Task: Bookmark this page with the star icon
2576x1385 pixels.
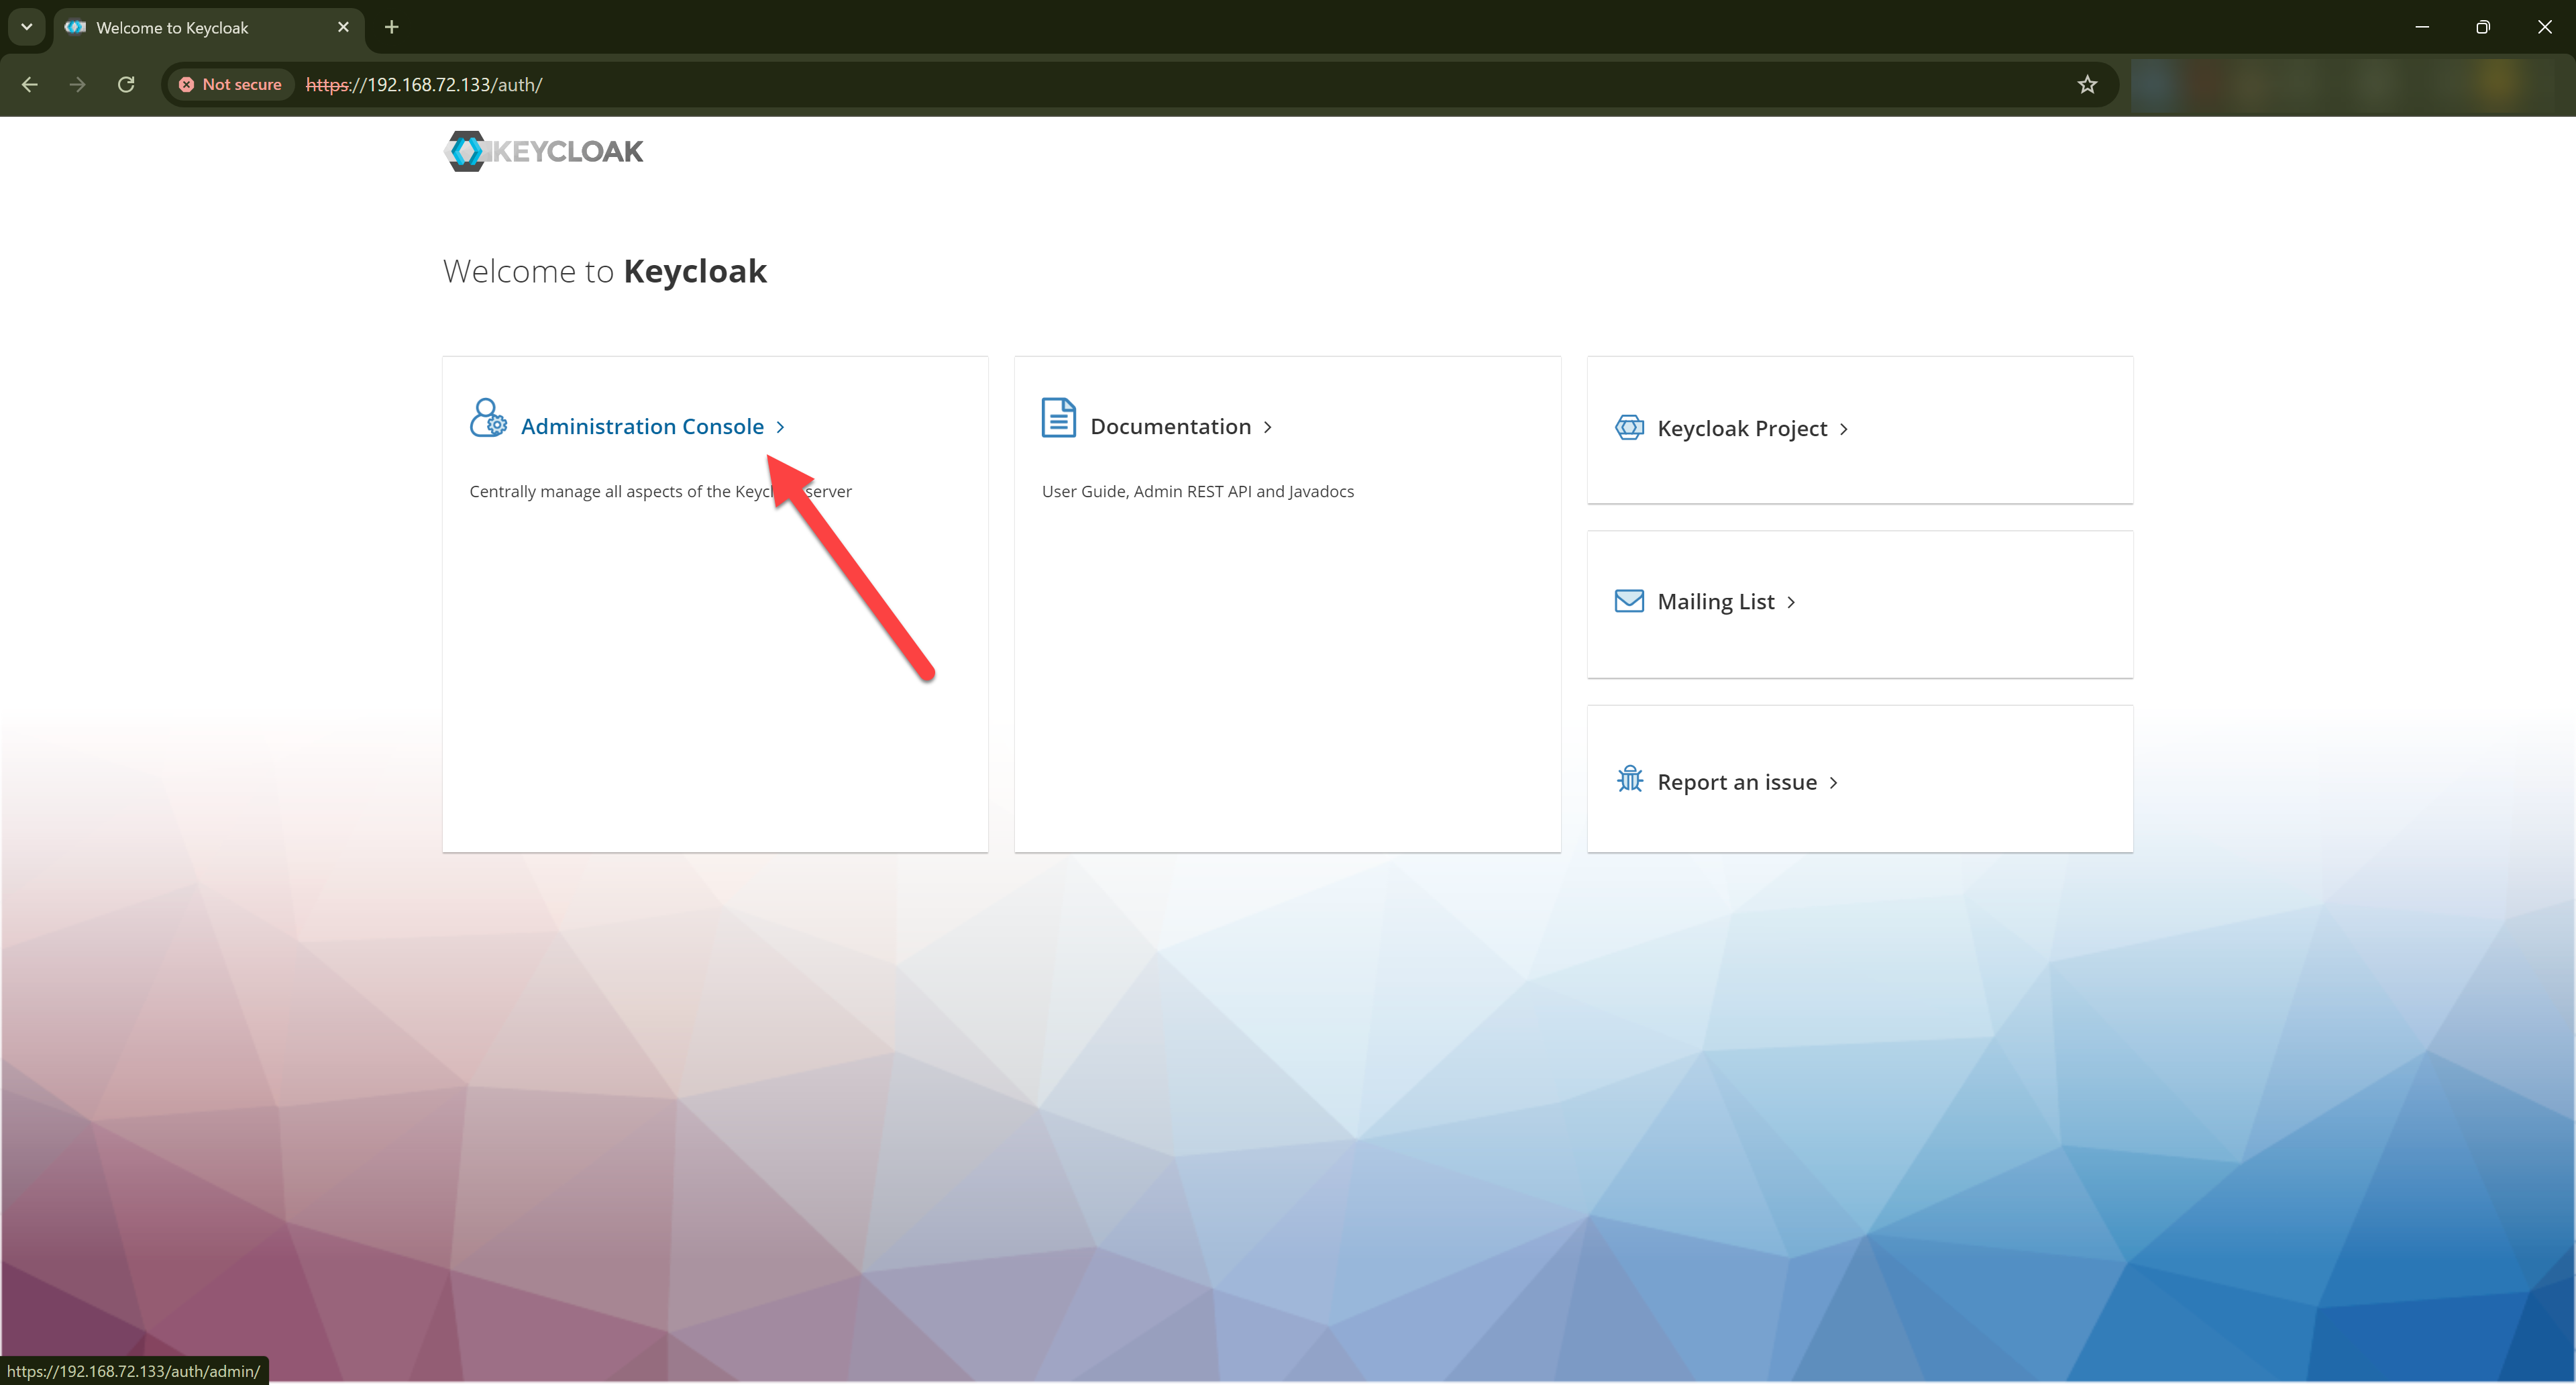Action: 2087,85
